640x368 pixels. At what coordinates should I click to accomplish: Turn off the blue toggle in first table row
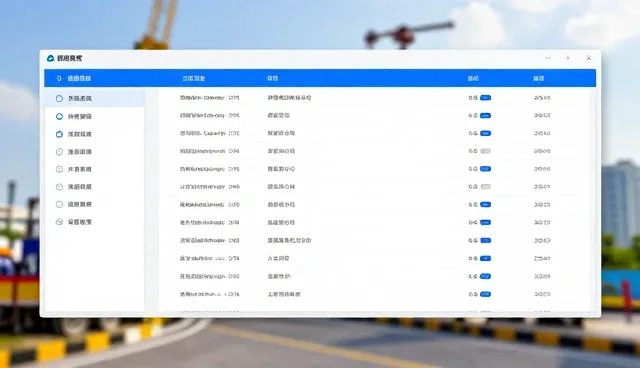point(485,98)
